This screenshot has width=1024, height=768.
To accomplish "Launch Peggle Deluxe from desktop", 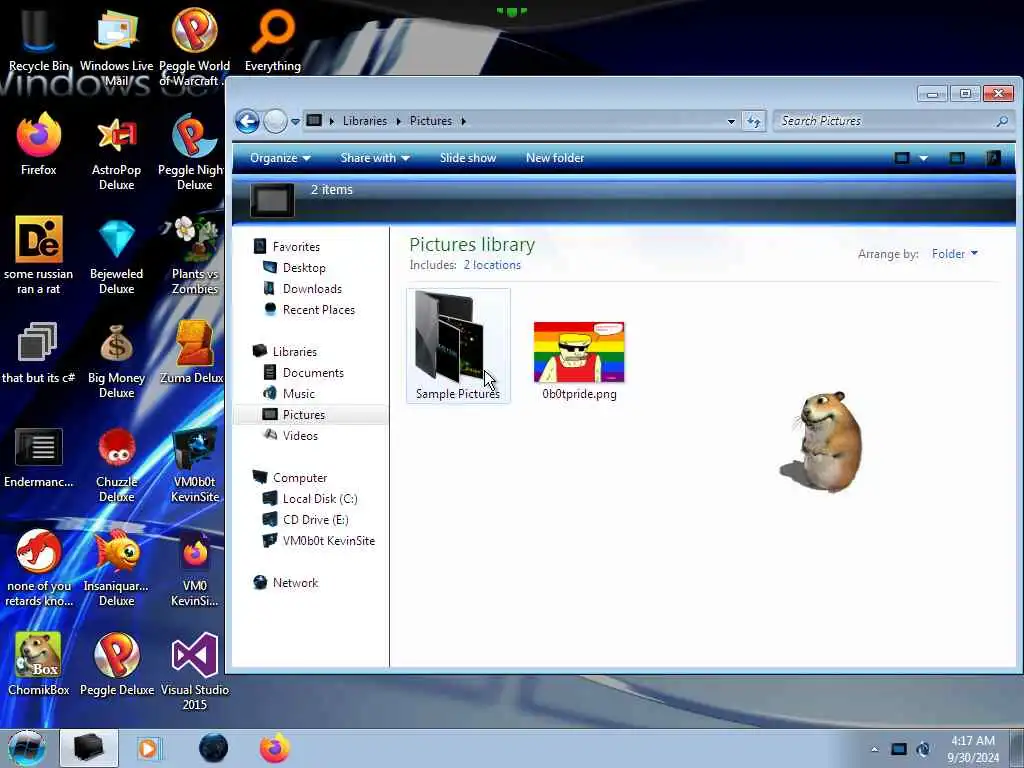I will coord(116,664).
